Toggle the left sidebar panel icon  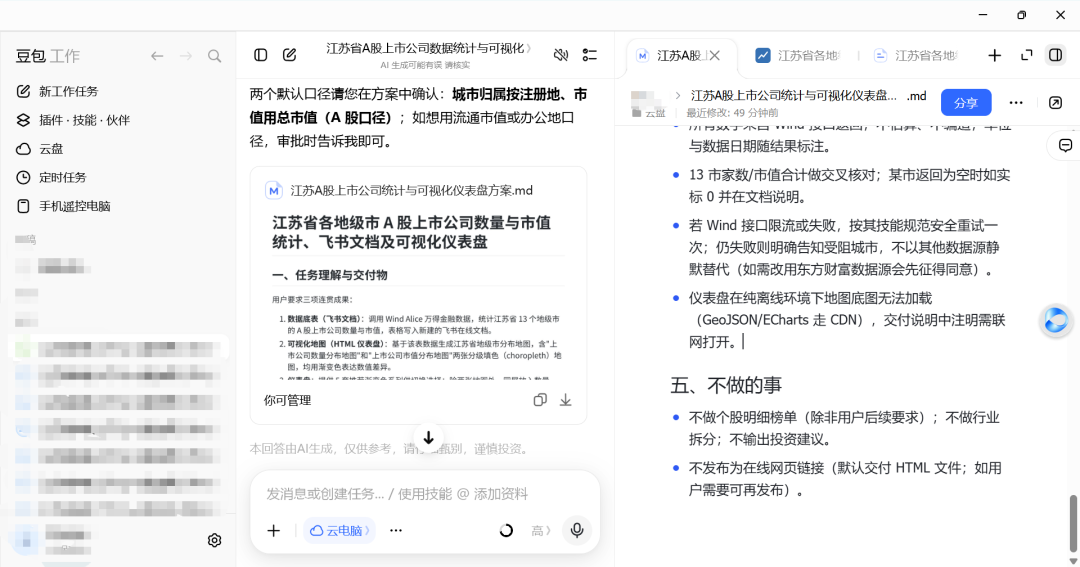click(260, 55)
